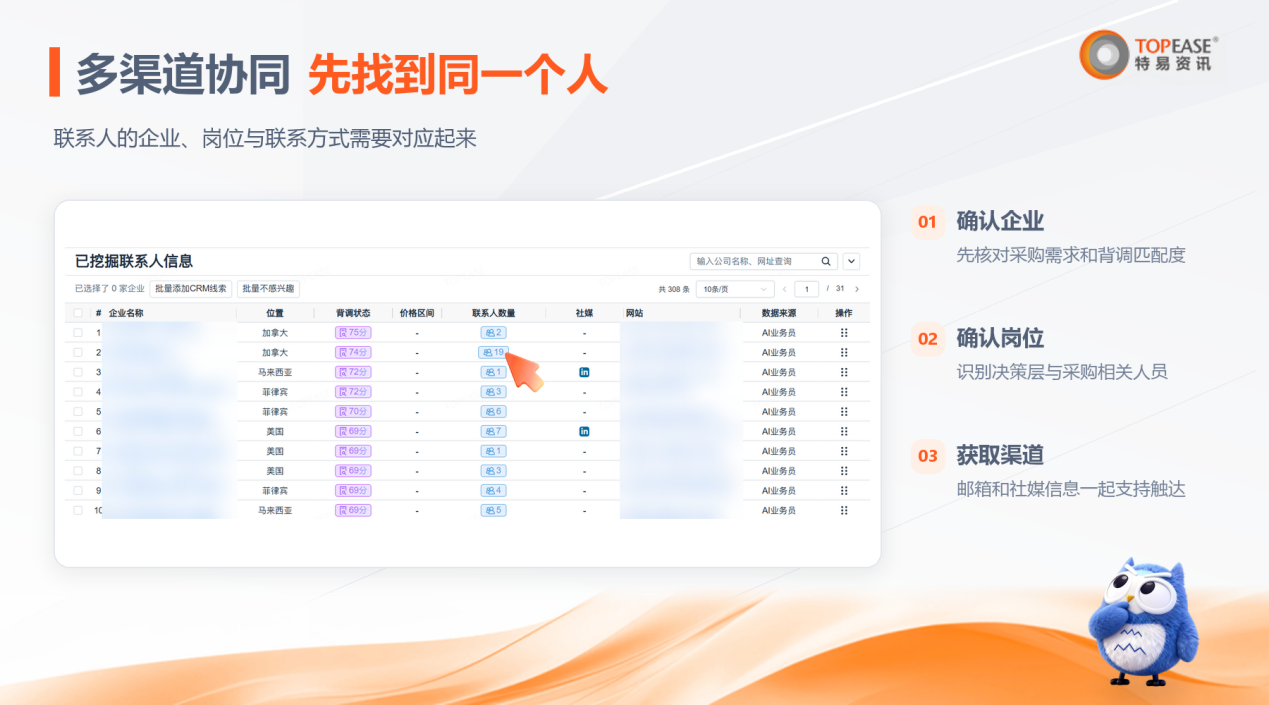Click AI业务员 source in row 5
Screen dimensions: 1269x705
click(x=778, y=411)
